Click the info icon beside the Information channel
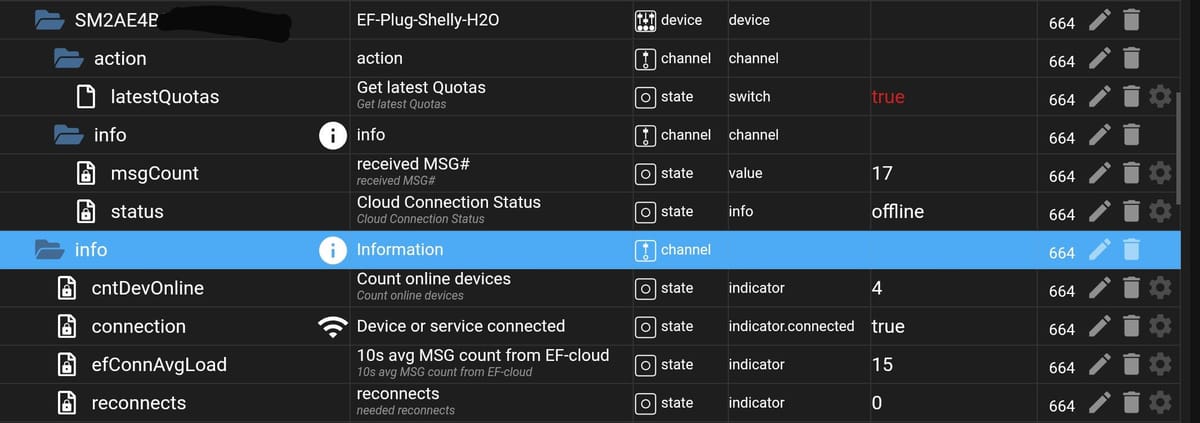The width and height of the screenshot is (1200, 423). (332, 250)
